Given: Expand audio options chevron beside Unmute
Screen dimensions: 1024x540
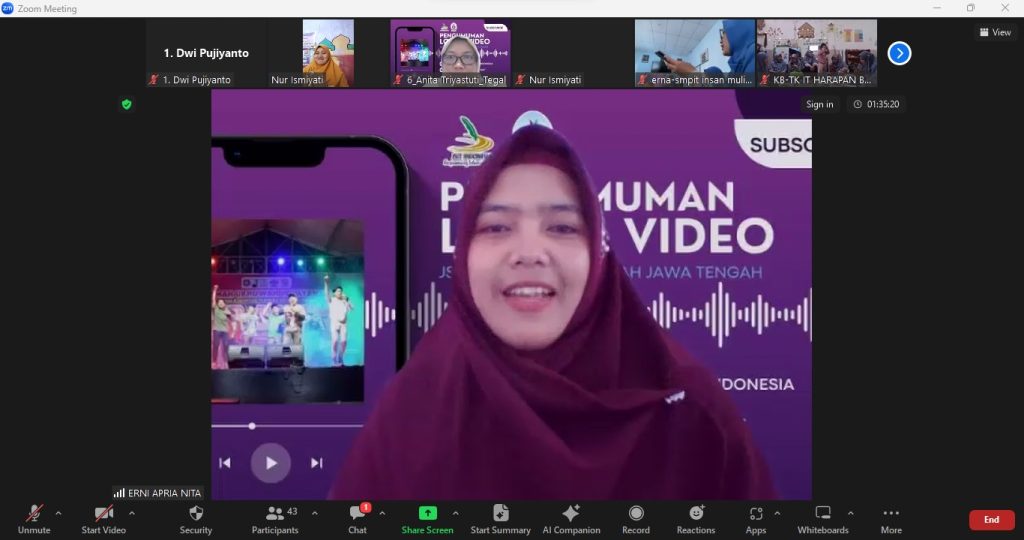Looking at the screenshot, I should pos(58,513).
